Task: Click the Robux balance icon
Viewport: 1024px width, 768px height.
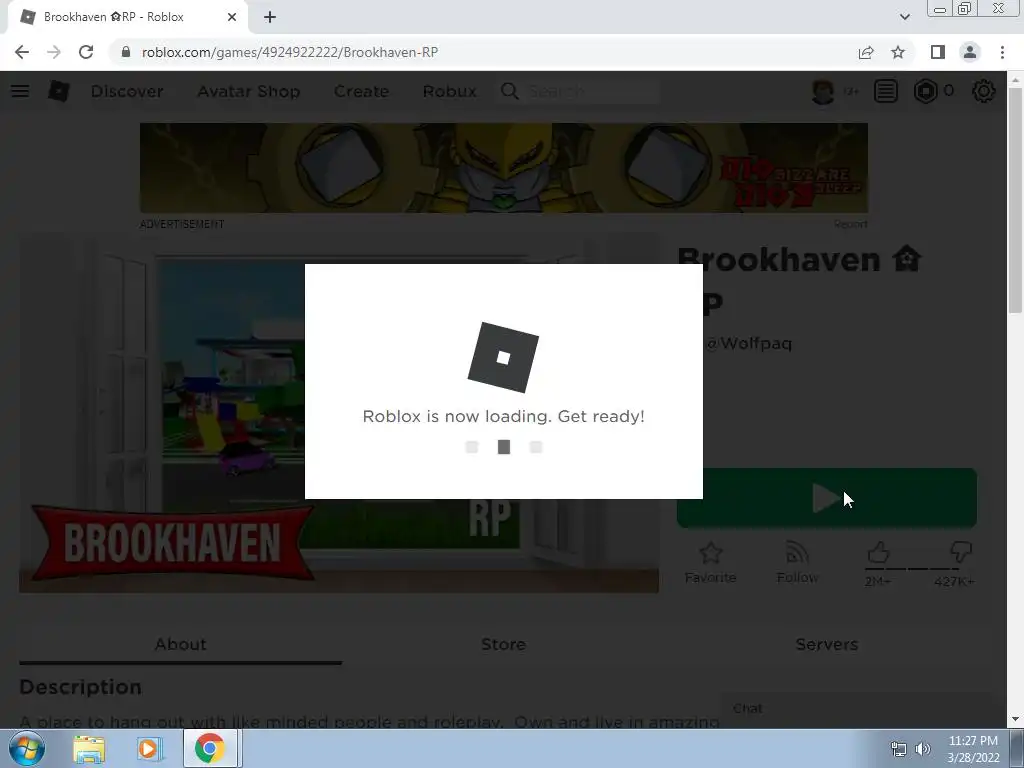Action: [925, 91]
